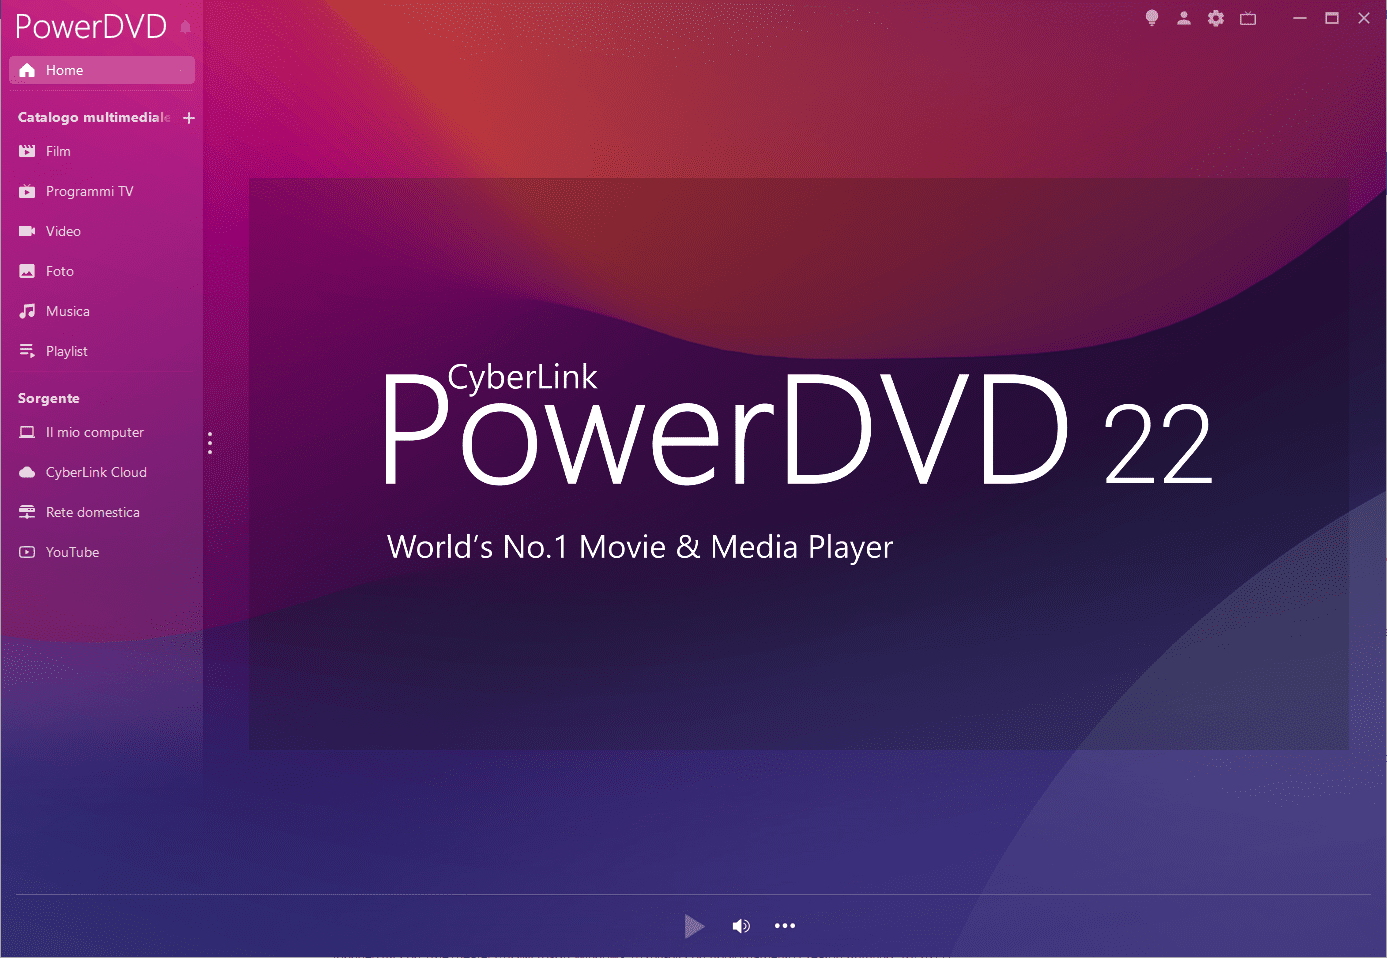Click the Catalogo multimediale heading
The width and height of the screenshot is (1387, 958).
click(x=94, y=117)
